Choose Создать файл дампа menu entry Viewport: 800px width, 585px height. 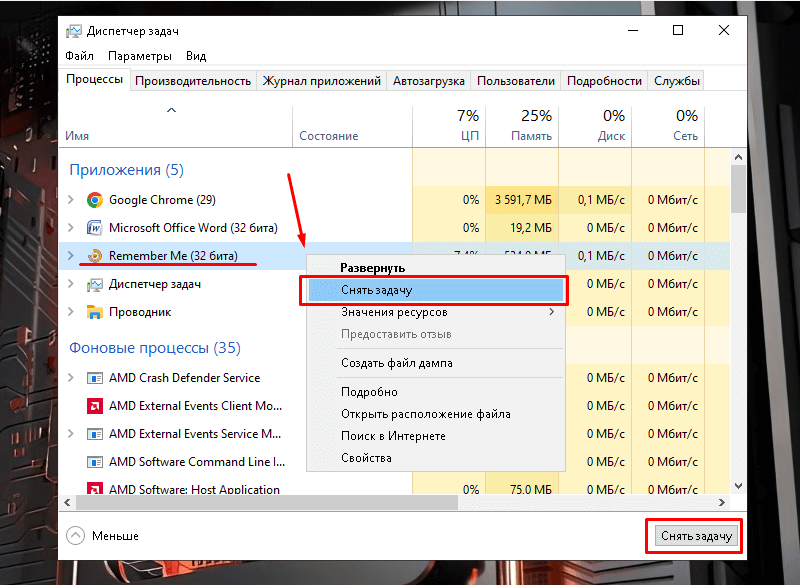point(396,363)
